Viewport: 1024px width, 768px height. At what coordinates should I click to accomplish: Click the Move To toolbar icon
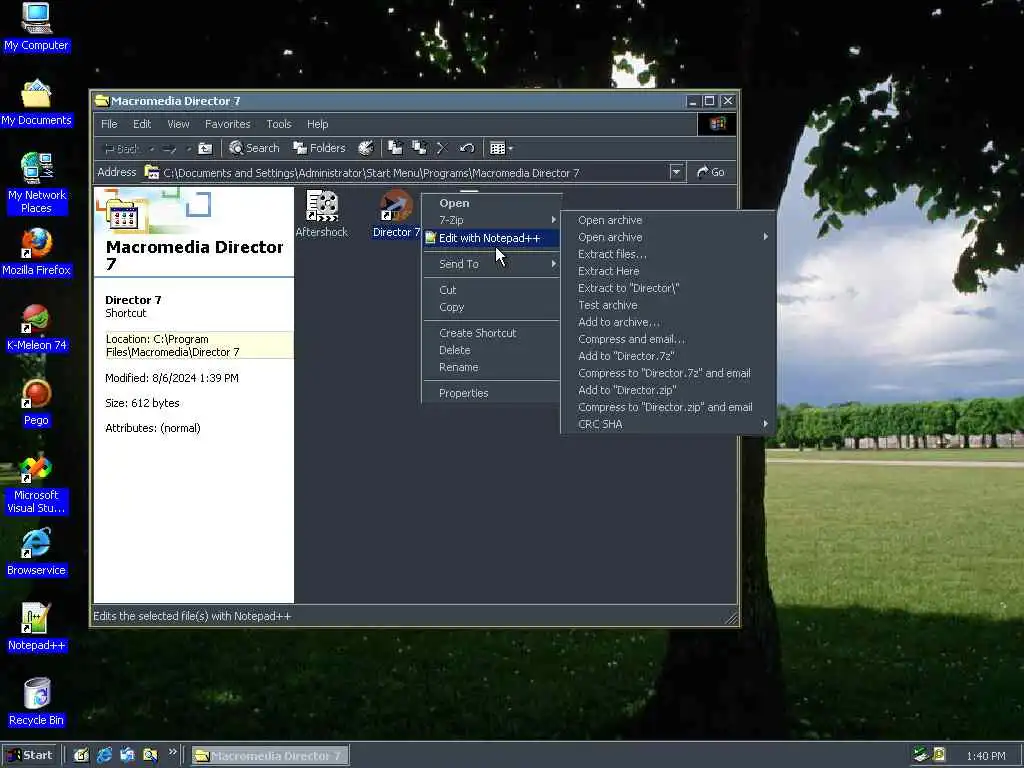tap(395, 148)
